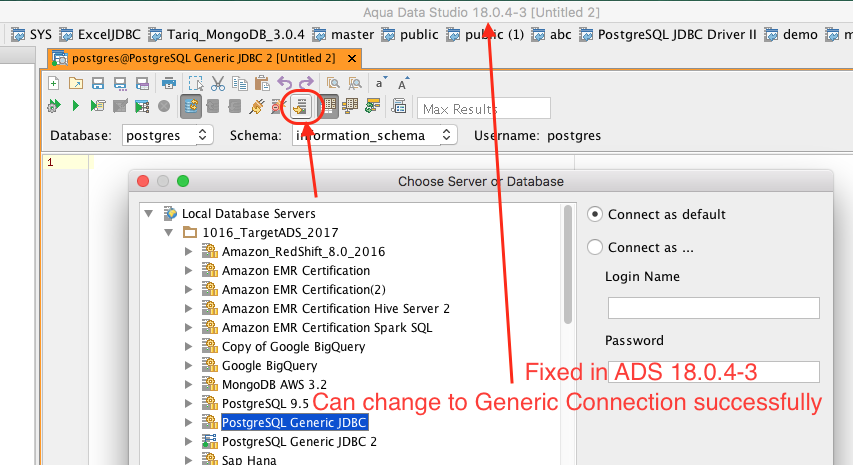
Task: Click the grayed-out Stop execution icon
Action: coord(164,106)
